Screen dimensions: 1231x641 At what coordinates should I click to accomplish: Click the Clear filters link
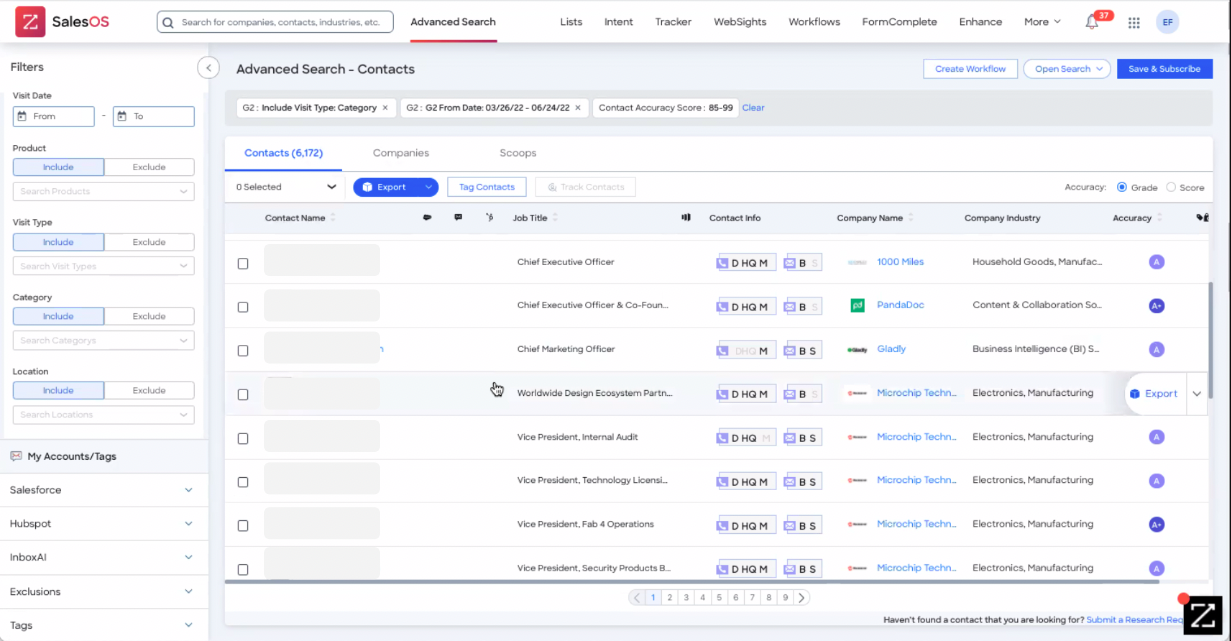[x=753, y=108]
